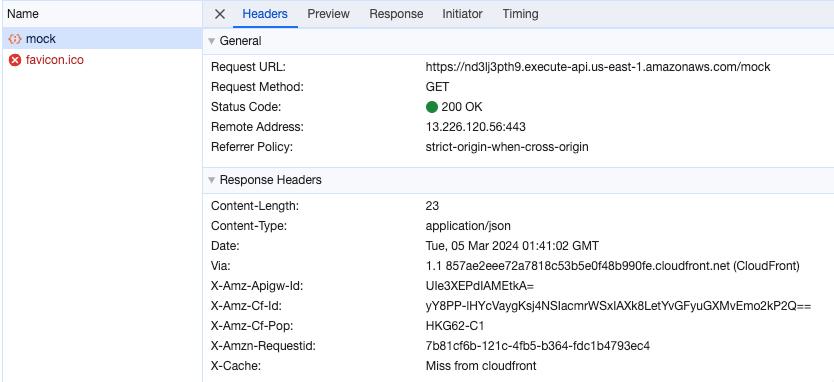This screenshot has width=834, height=382.
Task: Click the Date header label
Action: coord(226,246)
